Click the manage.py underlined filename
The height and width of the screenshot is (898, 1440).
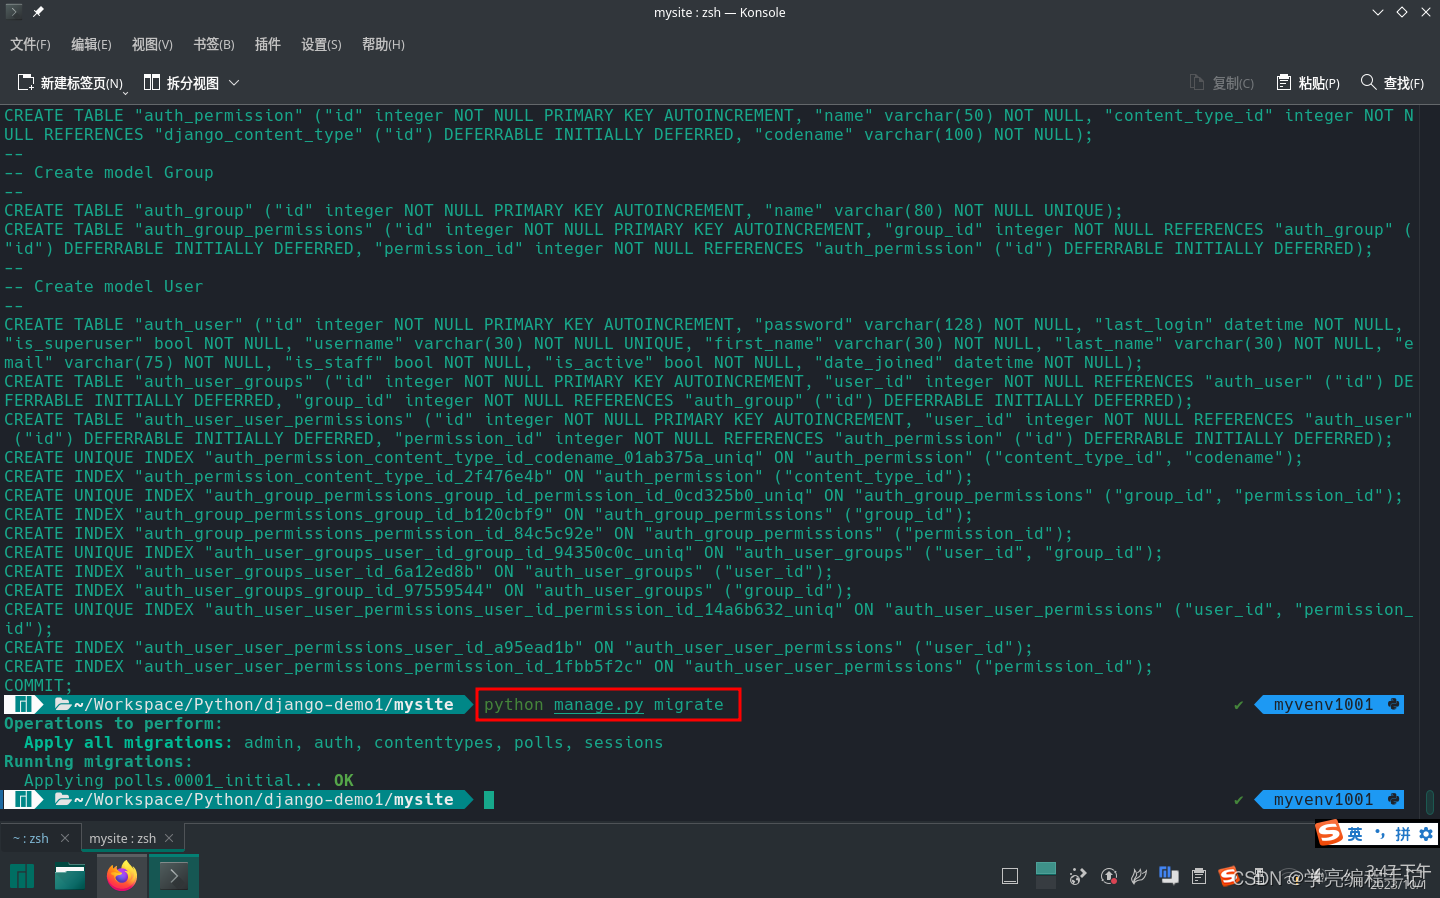click(x=599, y=705)
